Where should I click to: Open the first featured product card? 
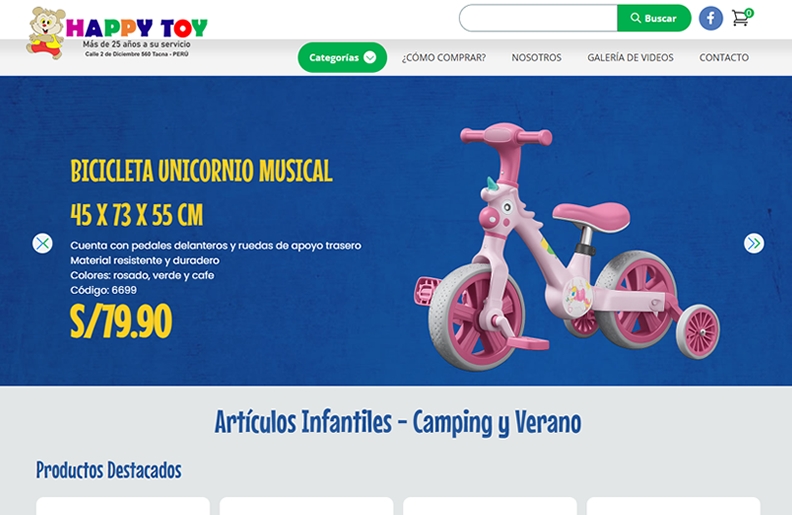pyautogui.click(x=123, y=506)
